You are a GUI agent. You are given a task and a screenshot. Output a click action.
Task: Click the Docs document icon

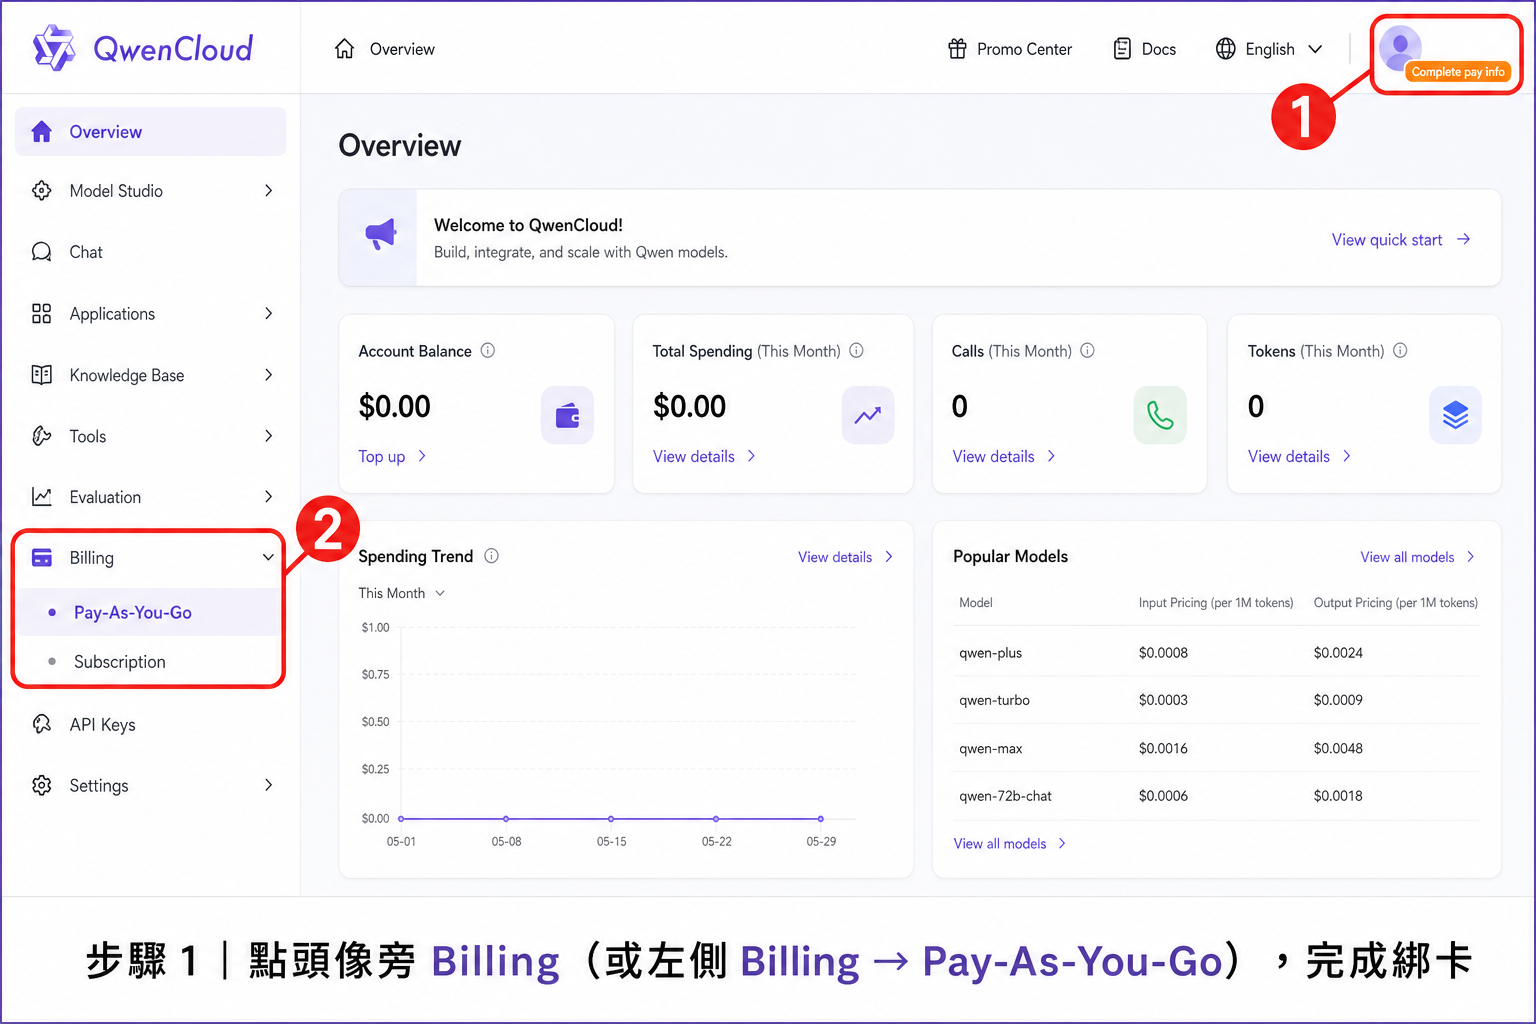tap(1122, 49)
